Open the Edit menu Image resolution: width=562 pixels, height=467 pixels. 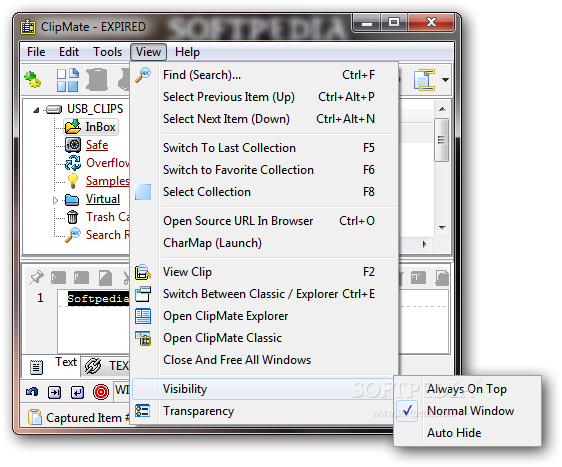click(x=68, y=52)
